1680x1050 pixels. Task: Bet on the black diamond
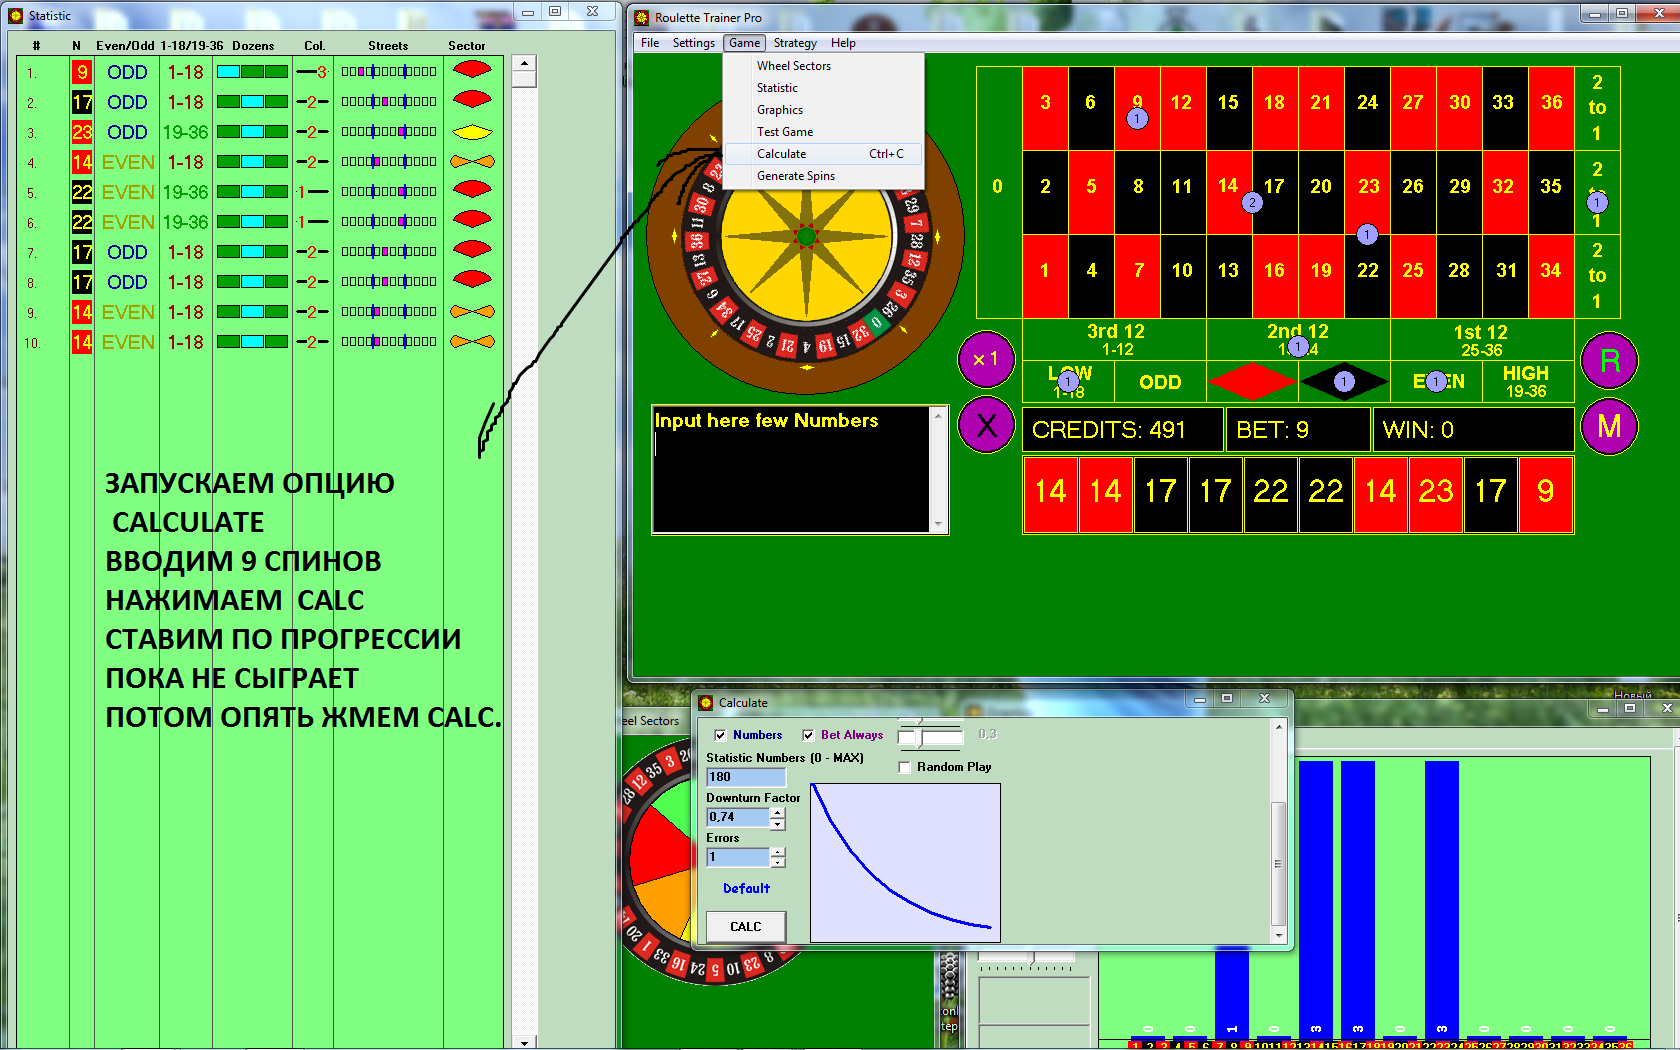(1344, 381)
